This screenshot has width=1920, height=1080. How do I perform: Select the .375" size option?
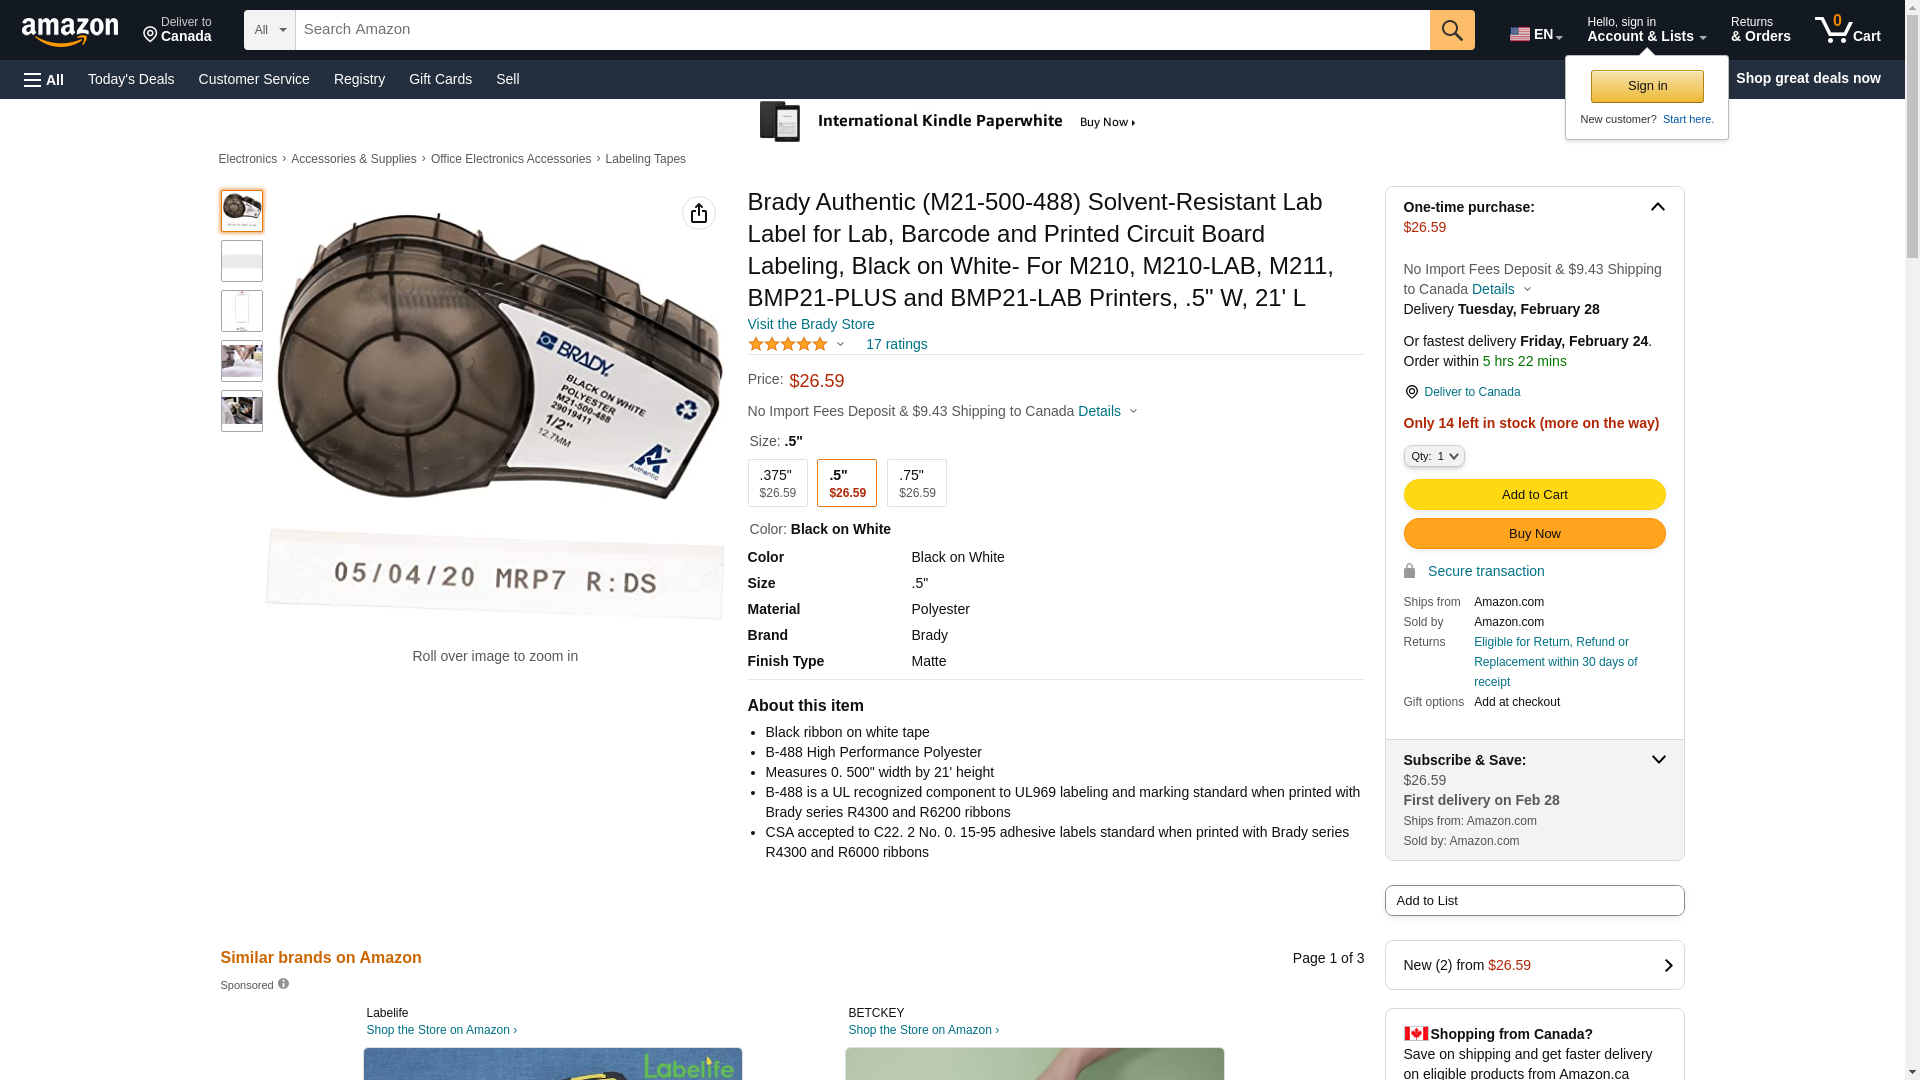point(777,483)
